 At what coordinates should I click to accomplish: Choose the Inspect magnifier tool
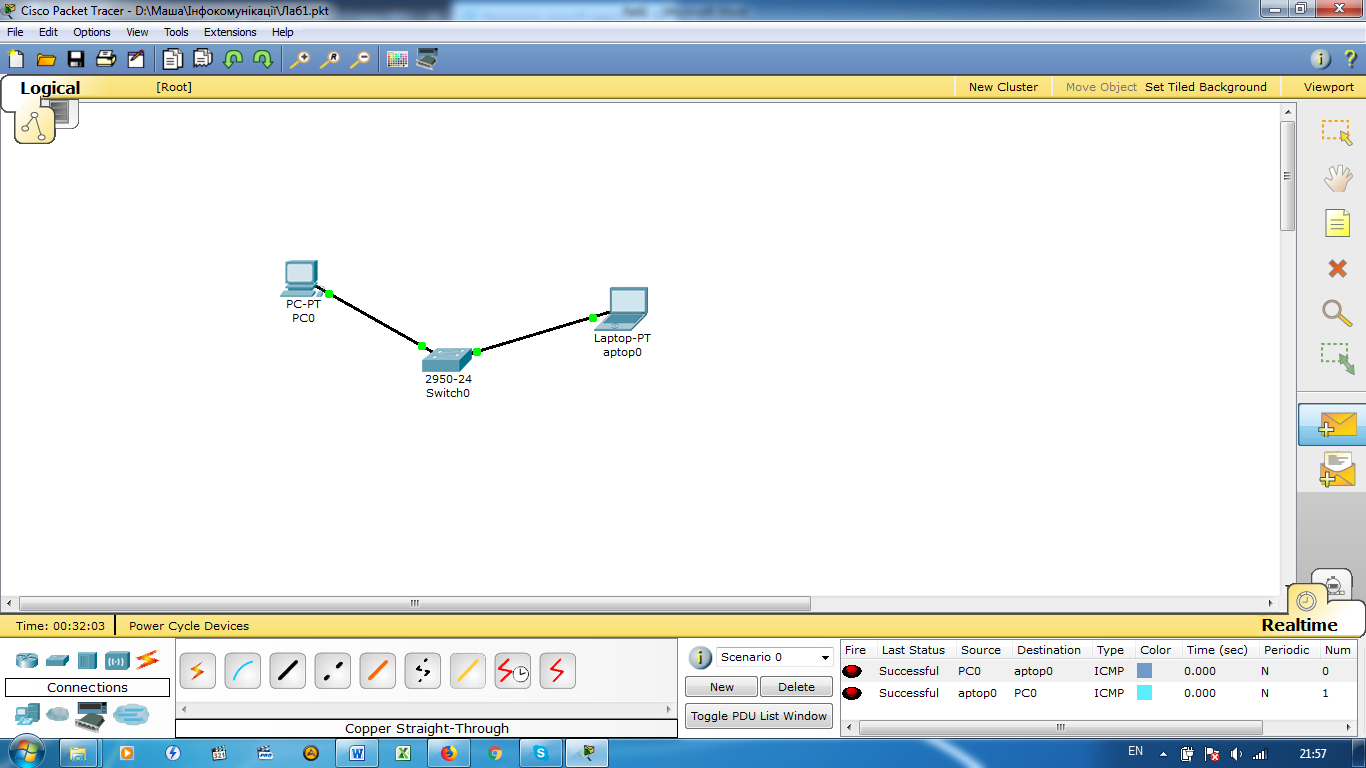click(x=1337, y=312)
